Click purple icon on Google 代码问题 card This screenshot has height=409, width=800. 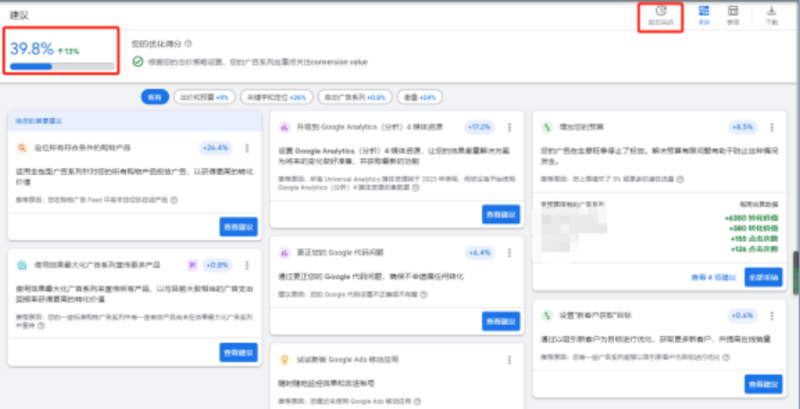pyautogui.click(x=285, y=252)
